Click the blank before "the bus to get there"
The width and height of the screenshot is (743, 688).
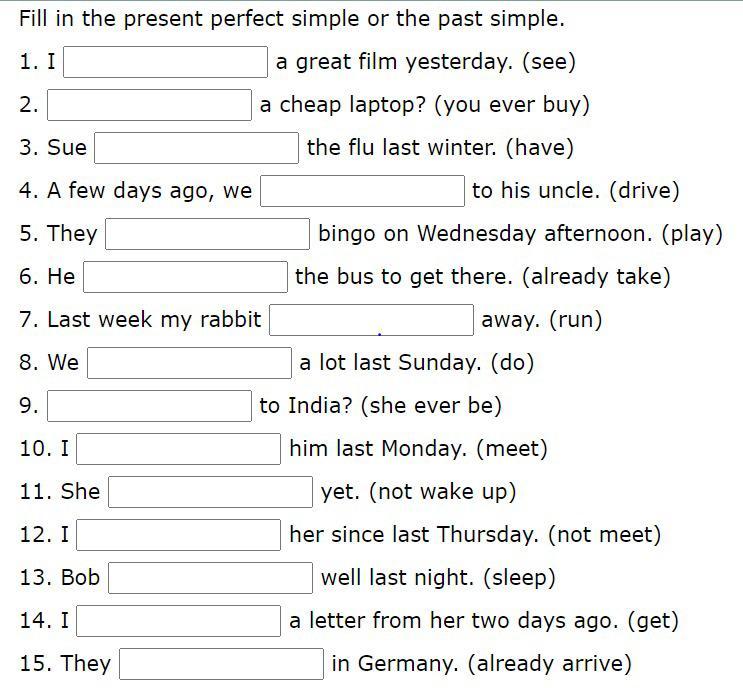(x=185, y=277)
